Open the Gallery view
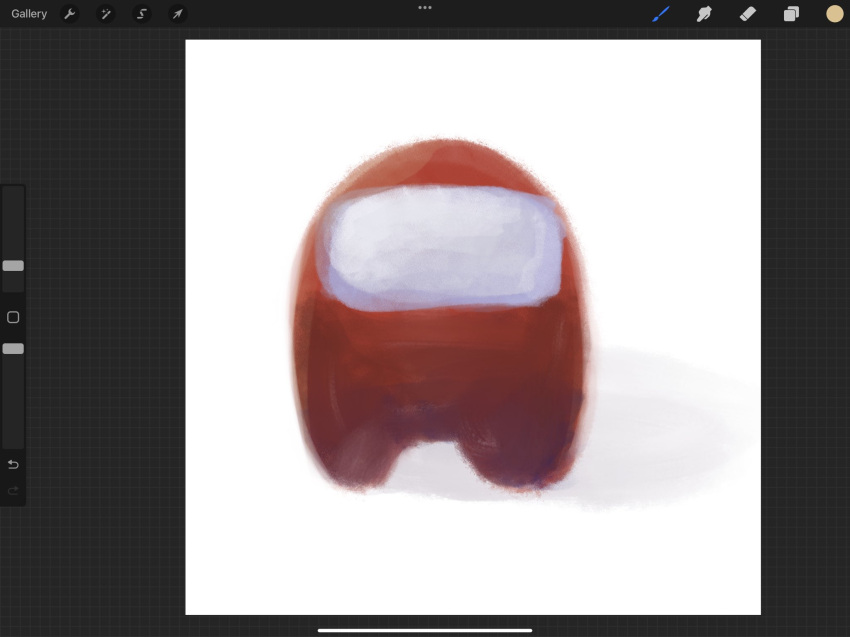The width and height of the screenshot is (850, 637). point(29,14)
